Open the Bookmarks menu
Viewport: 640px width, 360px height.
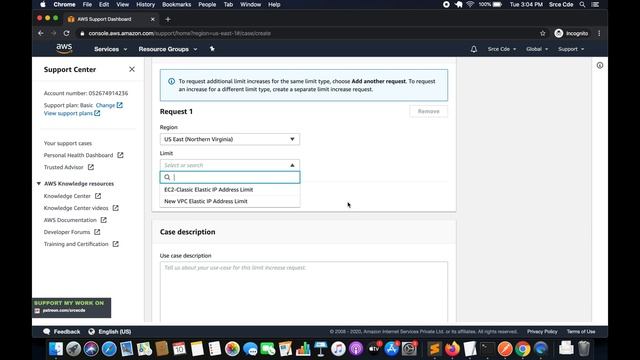point(176,4)
